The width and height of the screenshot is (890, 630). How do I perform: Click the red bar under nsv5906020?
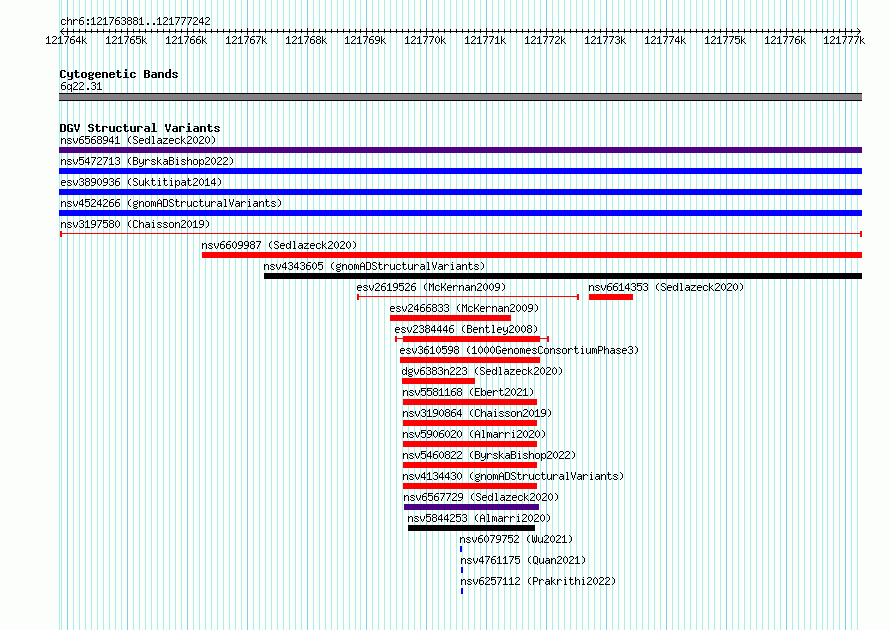(470, 444)
